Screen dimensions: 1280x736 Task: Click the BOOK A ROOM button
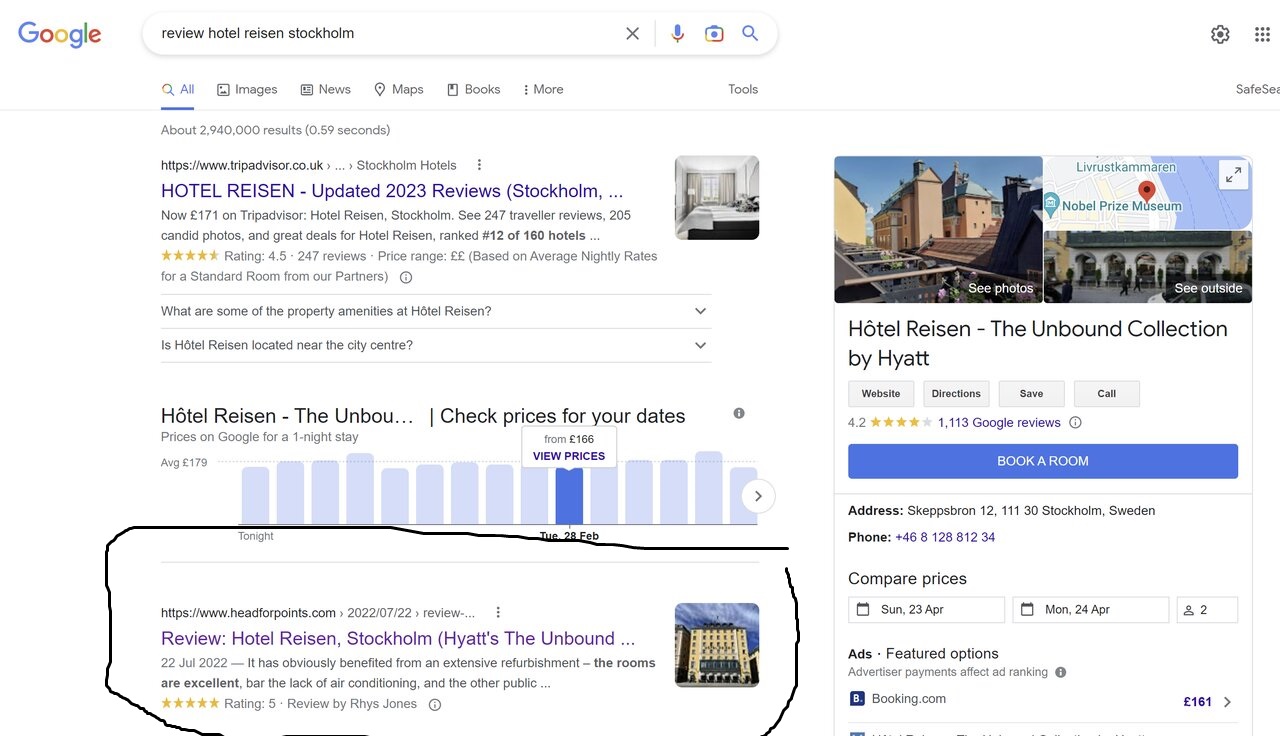tap(1043, 461)
